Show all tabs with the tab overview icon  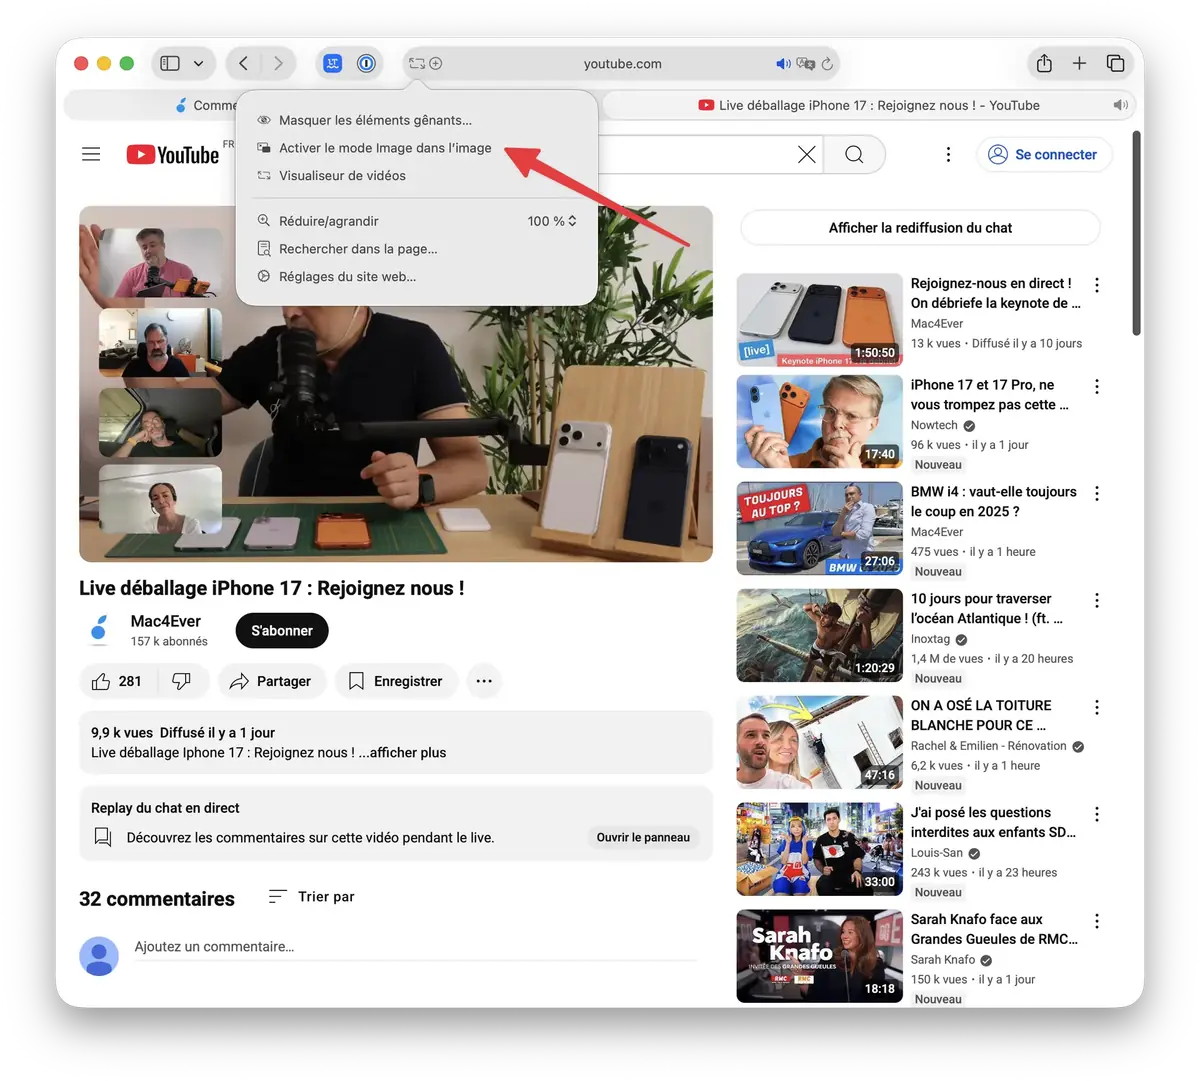click(1115, 62)
